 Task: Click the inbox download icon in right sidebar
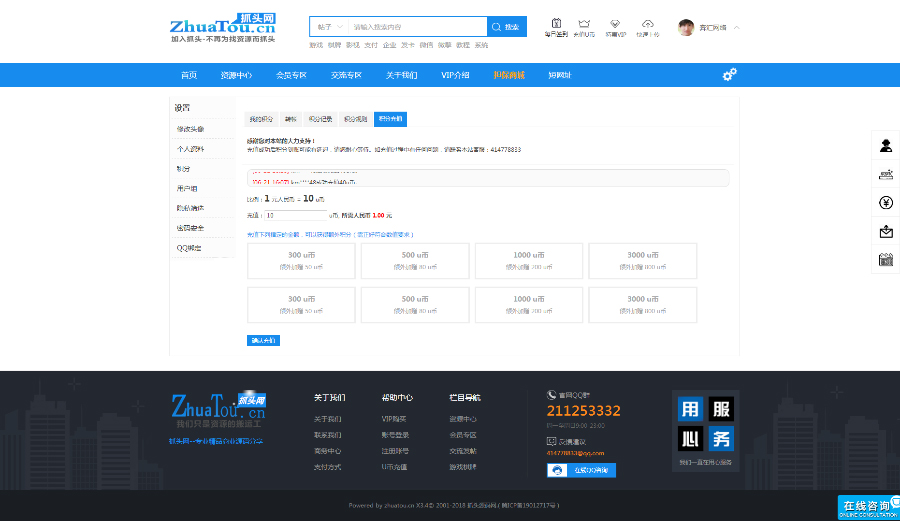click(885, 232)
